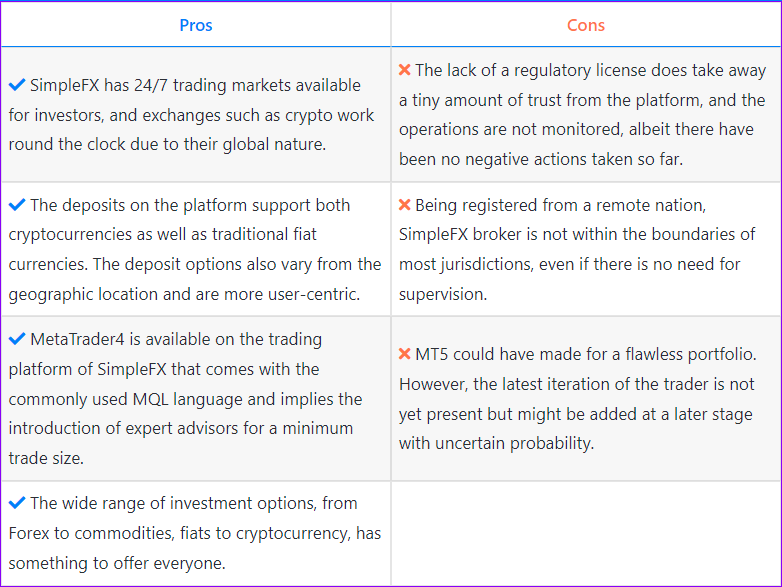Click the words 'something to offer everyone'
The height and width of the screenshot is (587, 782).
[117, 563]
